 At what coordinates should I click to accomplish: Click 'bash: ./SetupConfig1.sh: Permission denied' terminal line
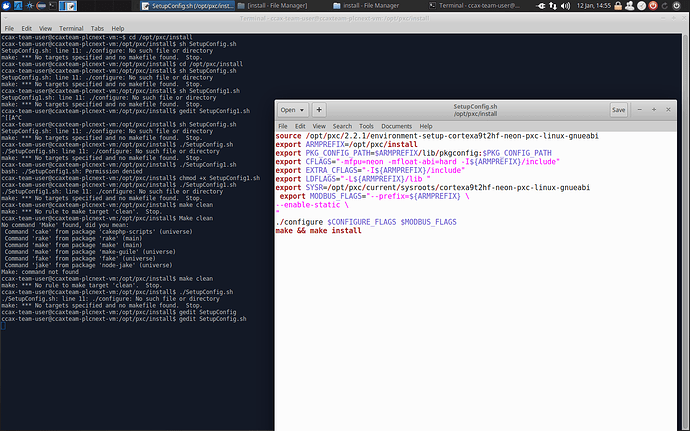coord(72,171)
